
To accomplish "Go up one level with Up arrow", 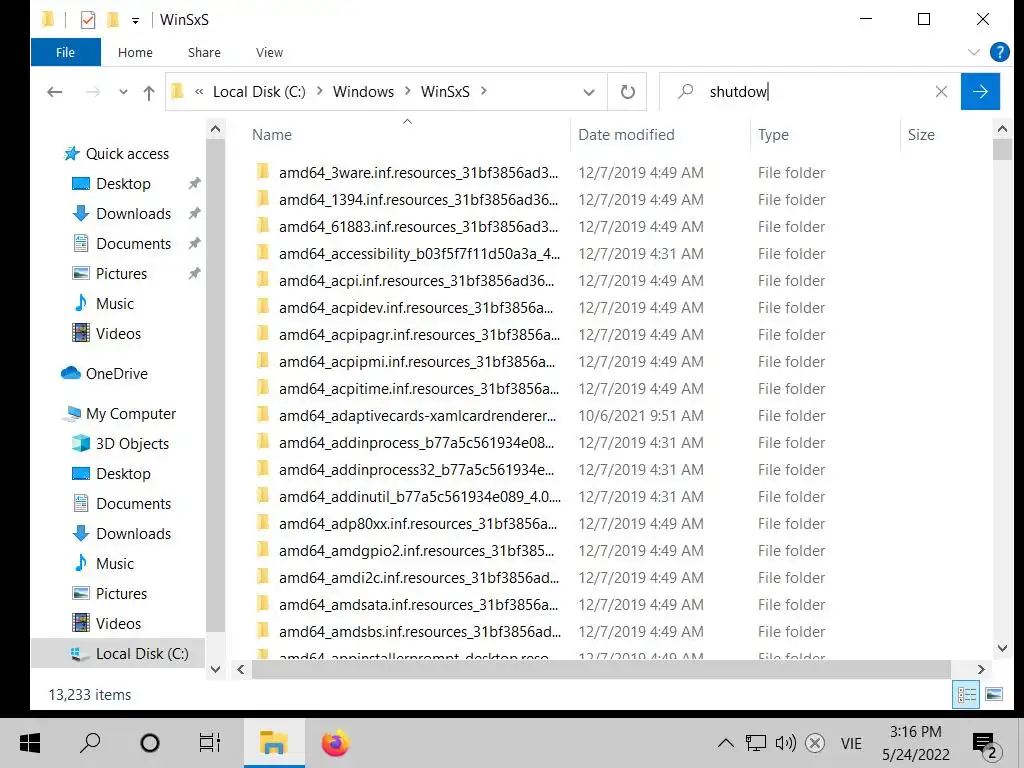I will (x=149, y=93).
